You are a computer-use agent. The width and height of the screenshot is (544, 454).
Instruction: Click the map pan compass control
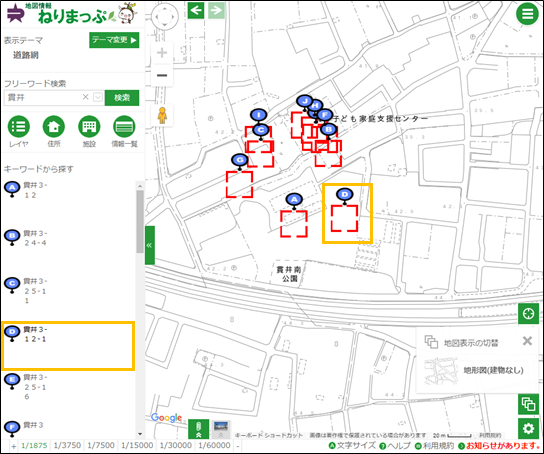click(x=165, y=16)
